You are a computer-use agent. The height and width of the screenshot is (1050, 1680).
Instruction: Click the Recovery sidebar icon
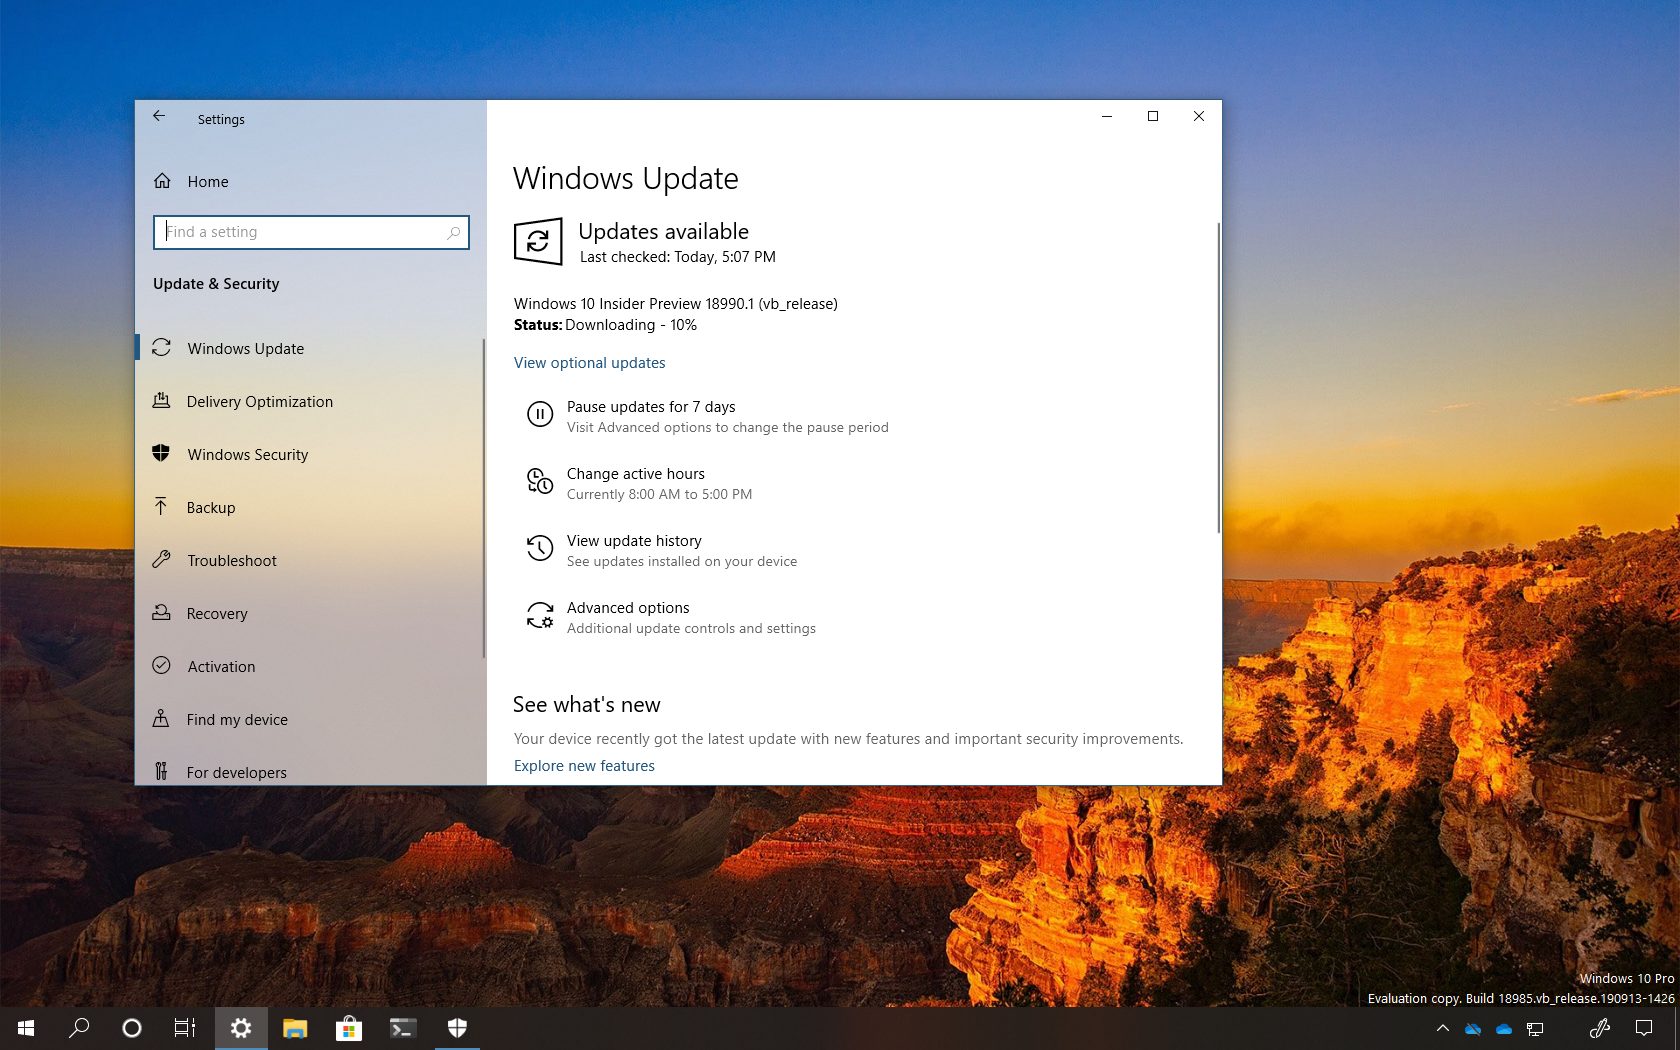(161, 612)
